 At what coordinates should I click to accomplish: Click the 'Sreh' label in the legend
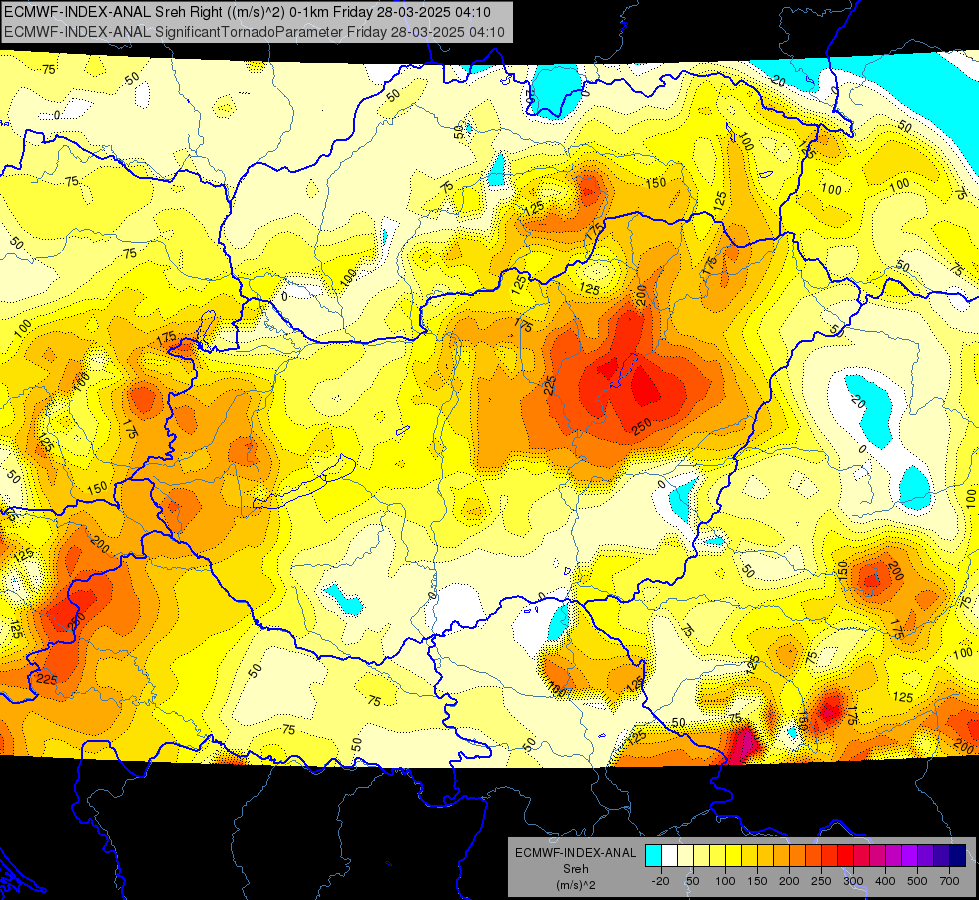coord(576,869)
